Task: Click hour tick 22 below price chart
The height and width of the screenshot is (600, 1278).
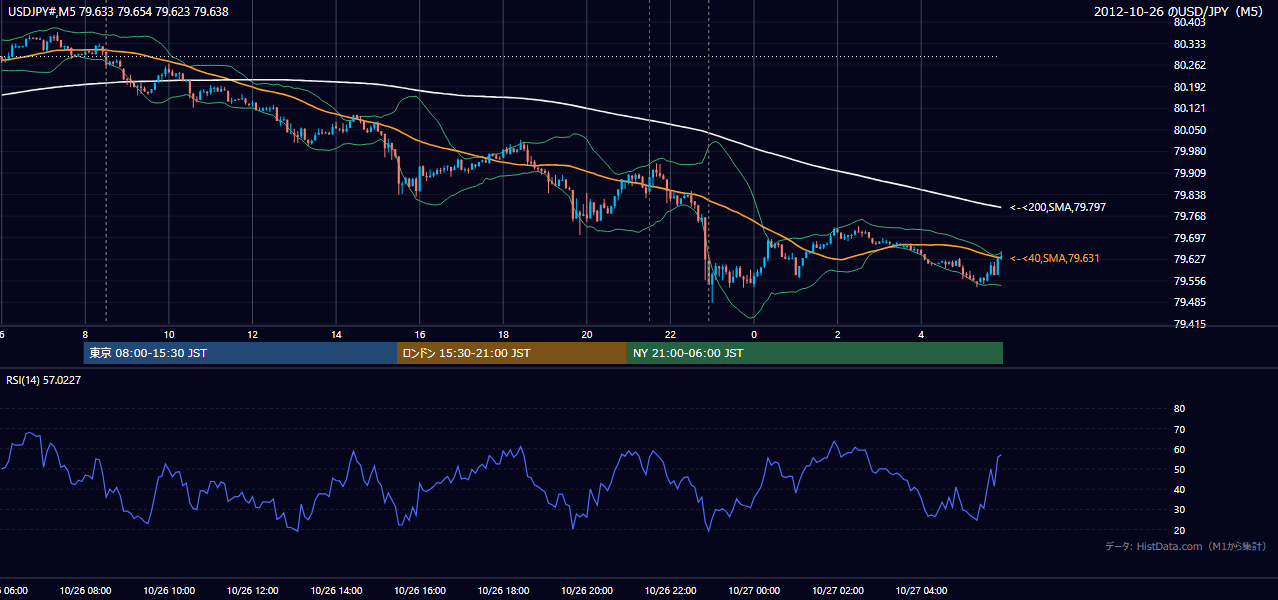Action: (670, 334)
